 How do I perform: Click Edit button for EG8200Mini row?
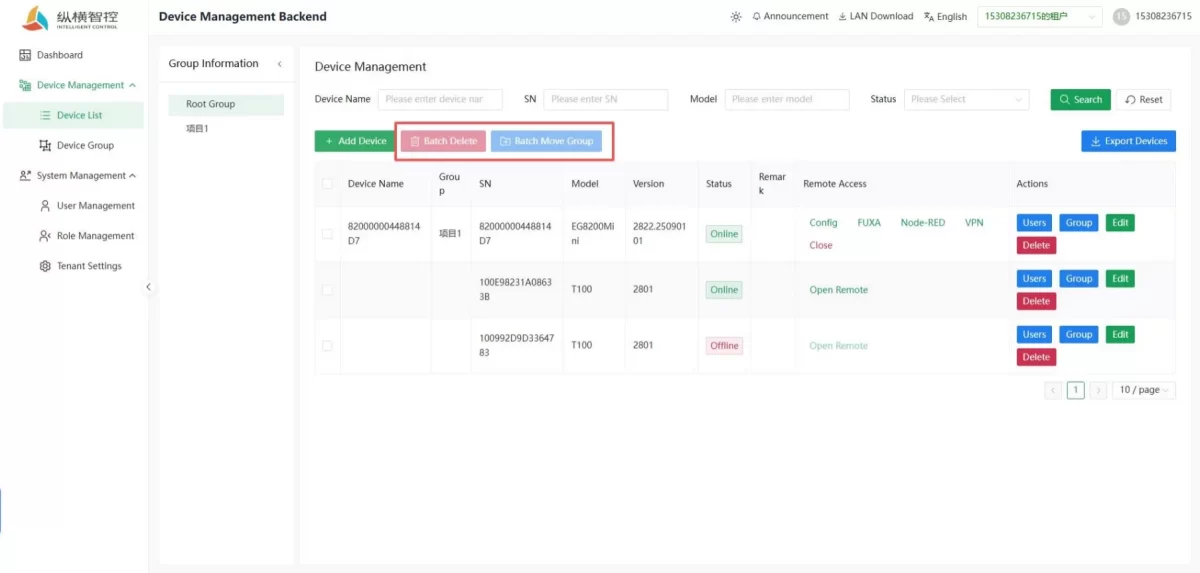click(x=1120, y=223)
